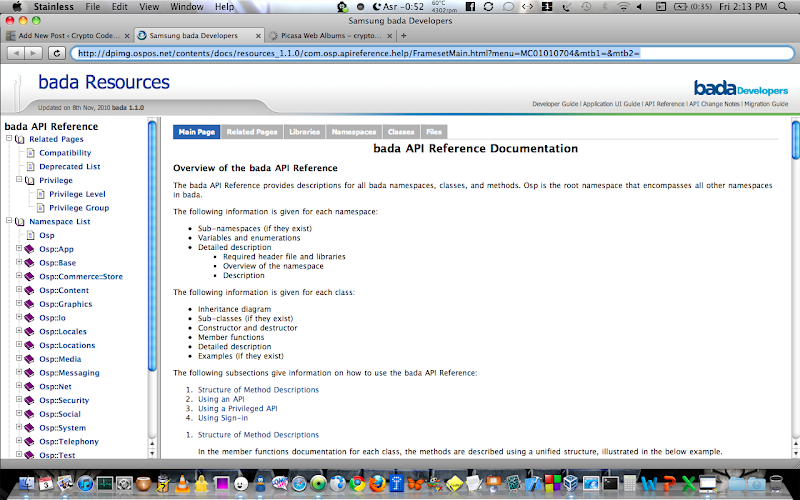The height and width of the screenshot is (500, 800).
Task: Open the Xcode icon in the Dock
Action: (x=532, y=483)
